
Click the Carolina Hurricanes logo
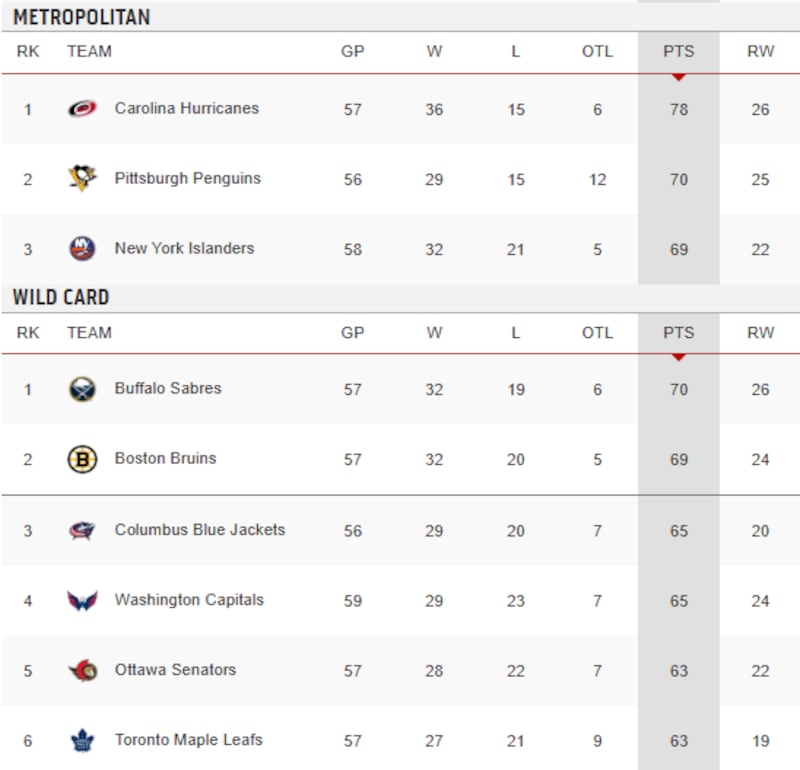tap(82, 109)
